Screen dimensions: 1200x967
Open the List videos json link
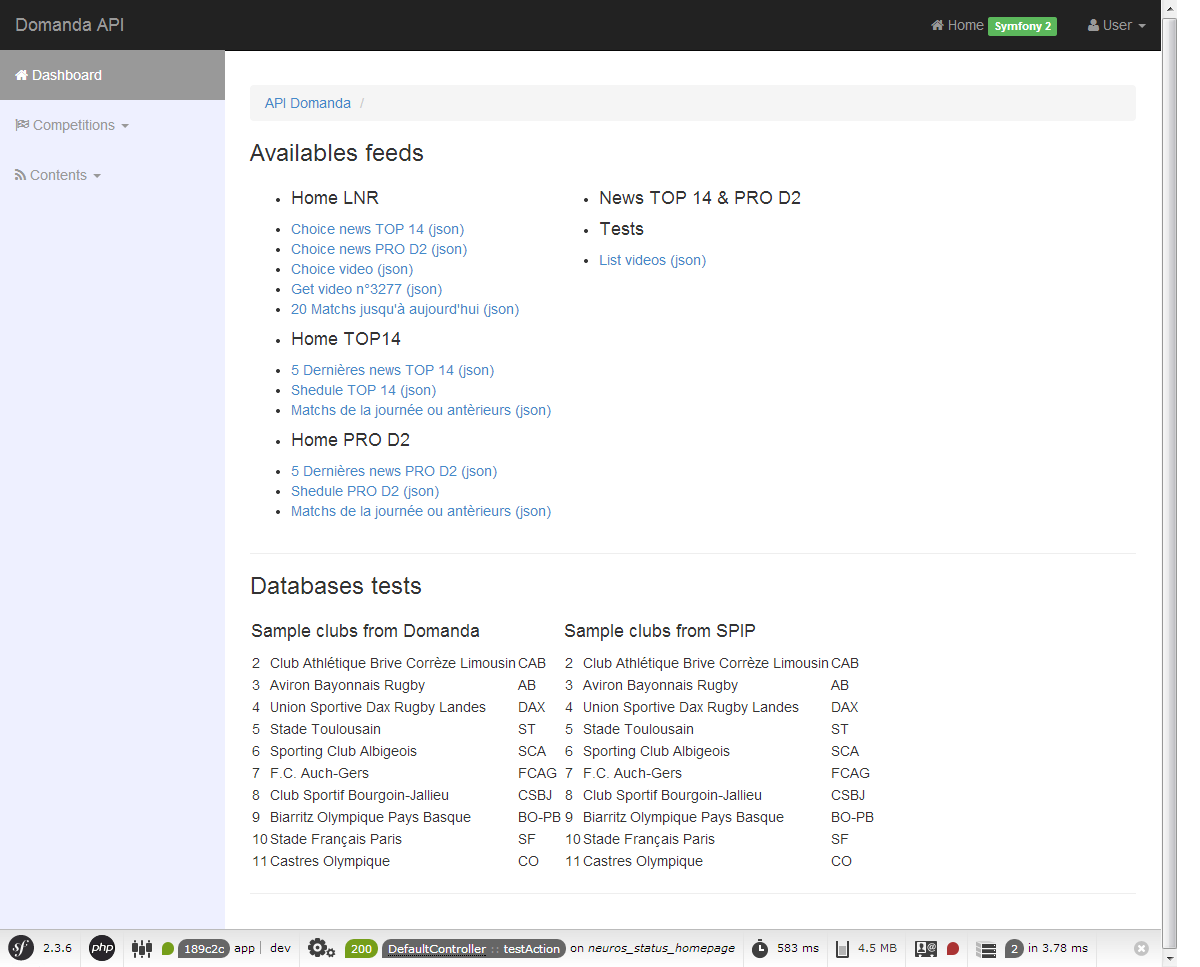[x=652, y=260]
